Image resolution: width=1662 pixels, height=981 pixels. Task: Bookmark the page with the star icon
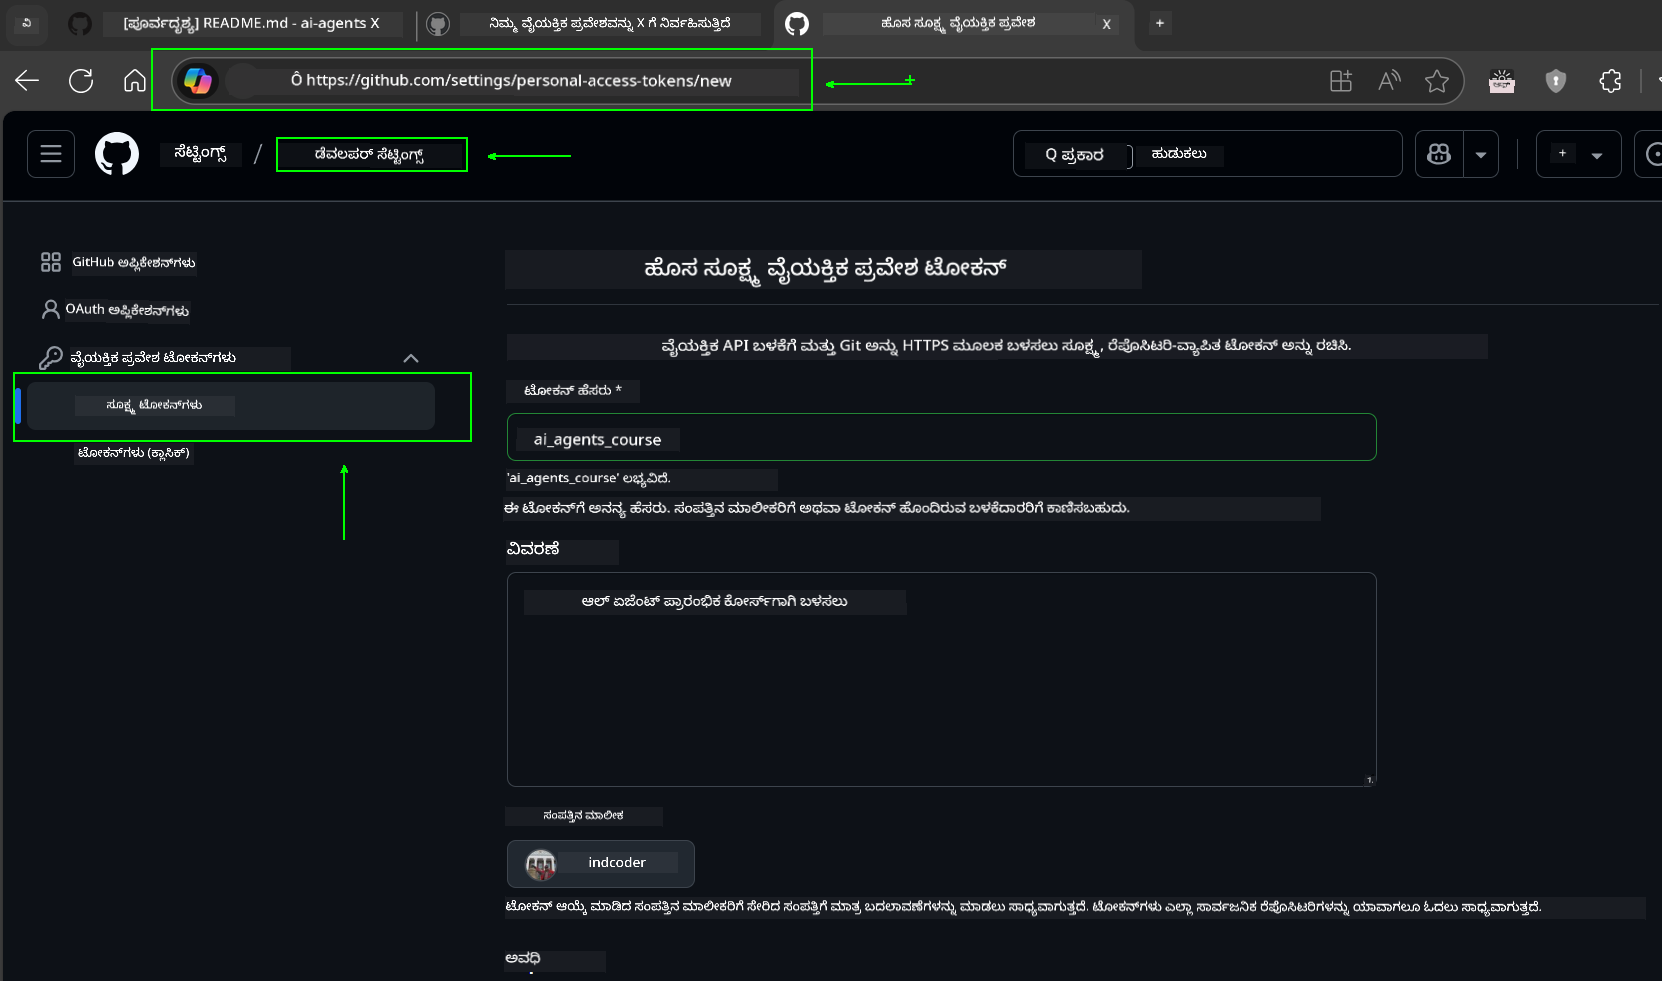tap(1437, 81)
